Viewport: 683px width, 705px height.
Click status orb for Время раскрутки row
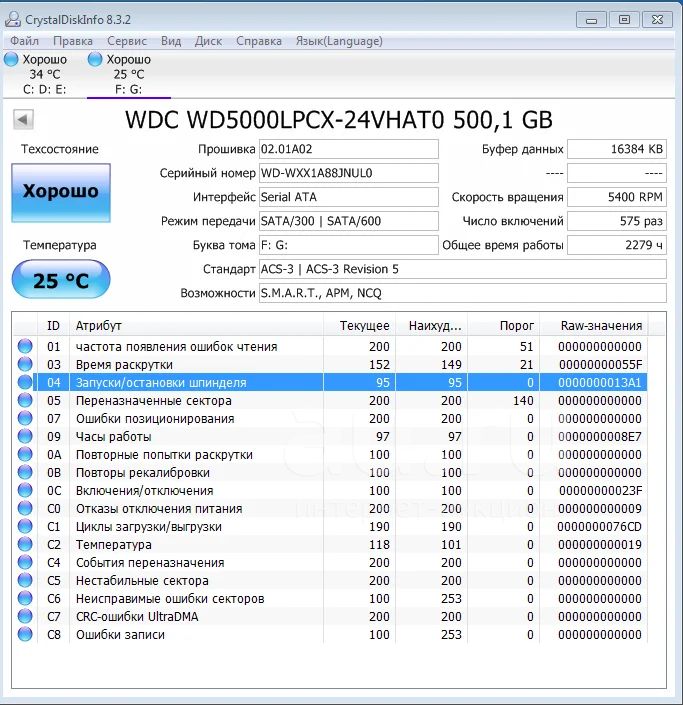click(x=25, y=364)
